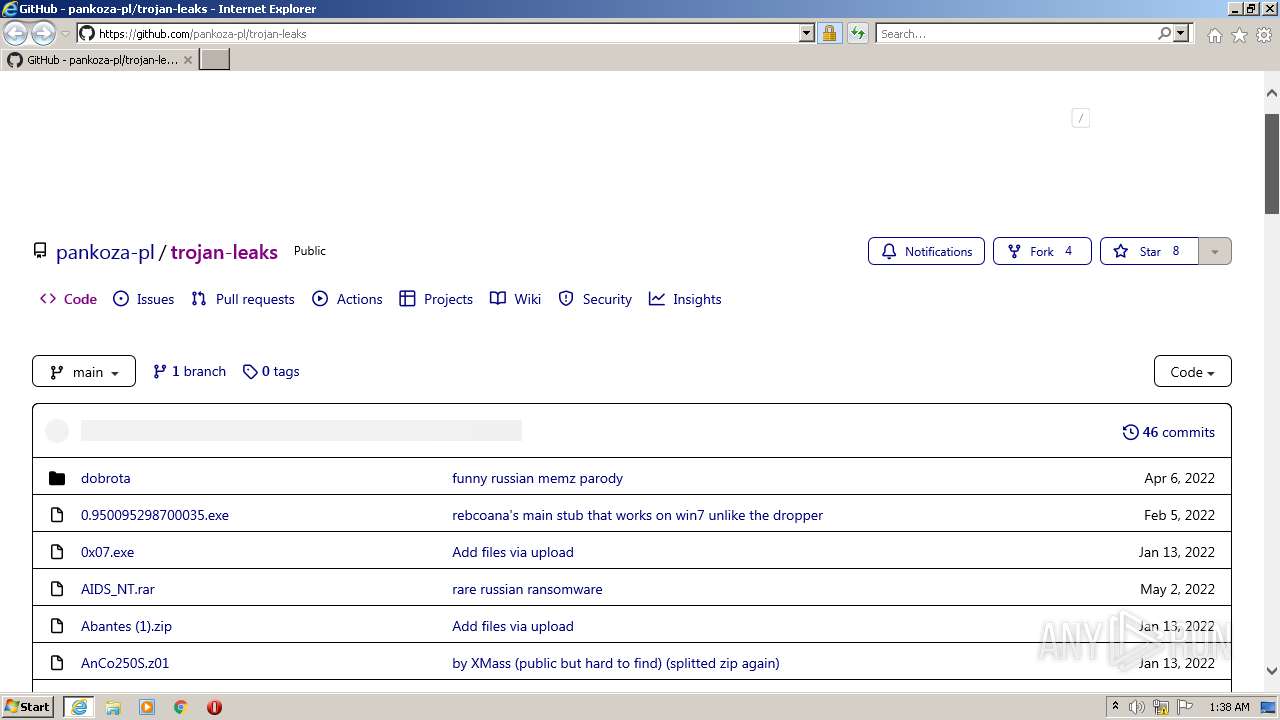Open commit 'funny russian memz parody'
Viewport: 1280px width, 720px height.
537,478
